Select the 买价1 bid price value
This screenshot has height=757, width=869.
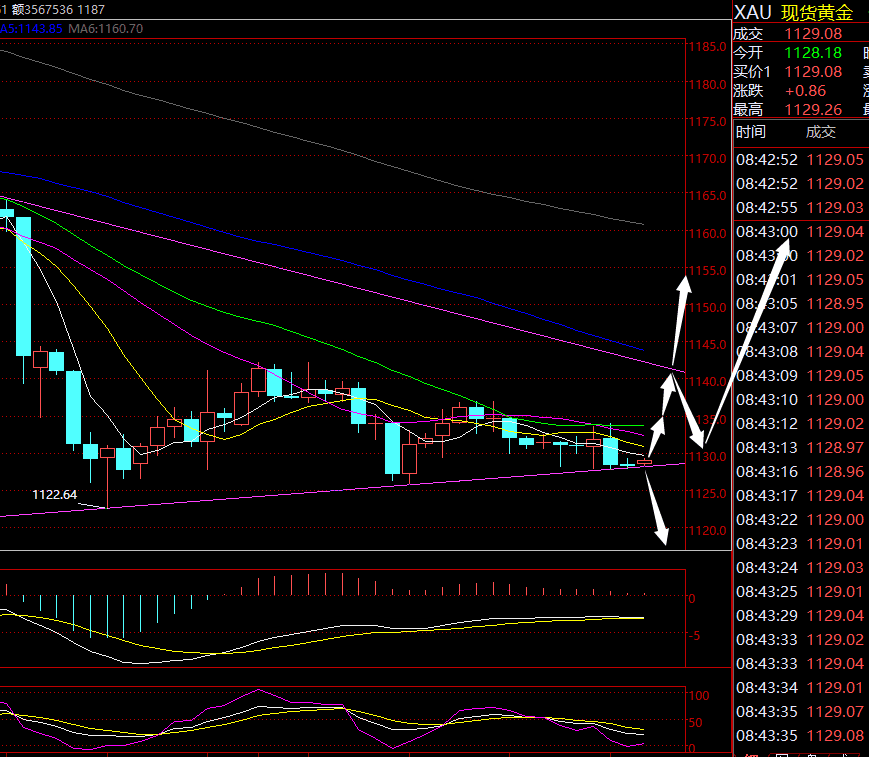click(813, 71)
